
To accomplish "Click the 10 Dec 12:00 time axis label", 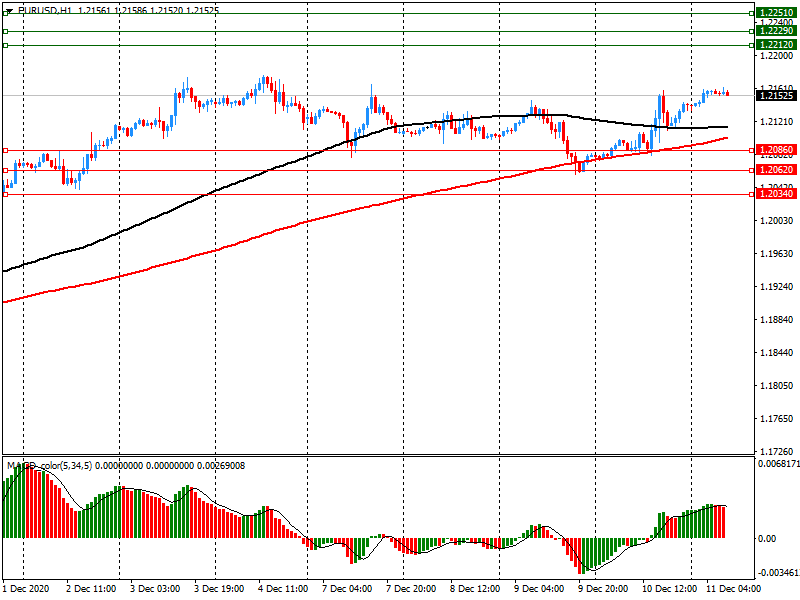I will (669, 589).
